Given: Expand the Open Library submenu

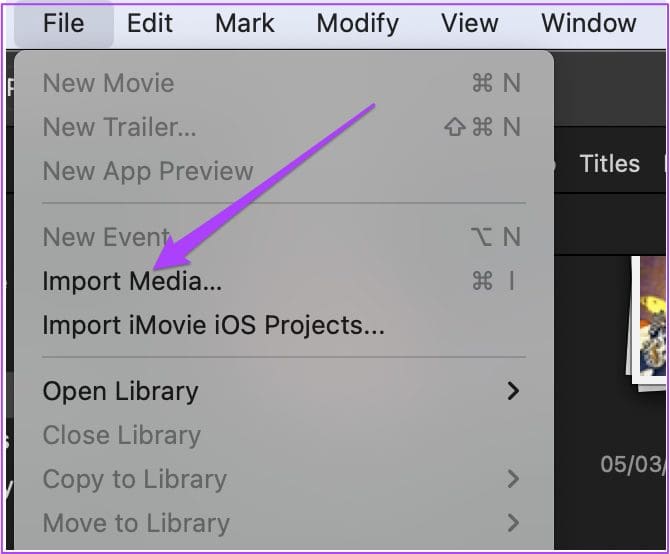Looking at the screenshot, I should (284, 391).
